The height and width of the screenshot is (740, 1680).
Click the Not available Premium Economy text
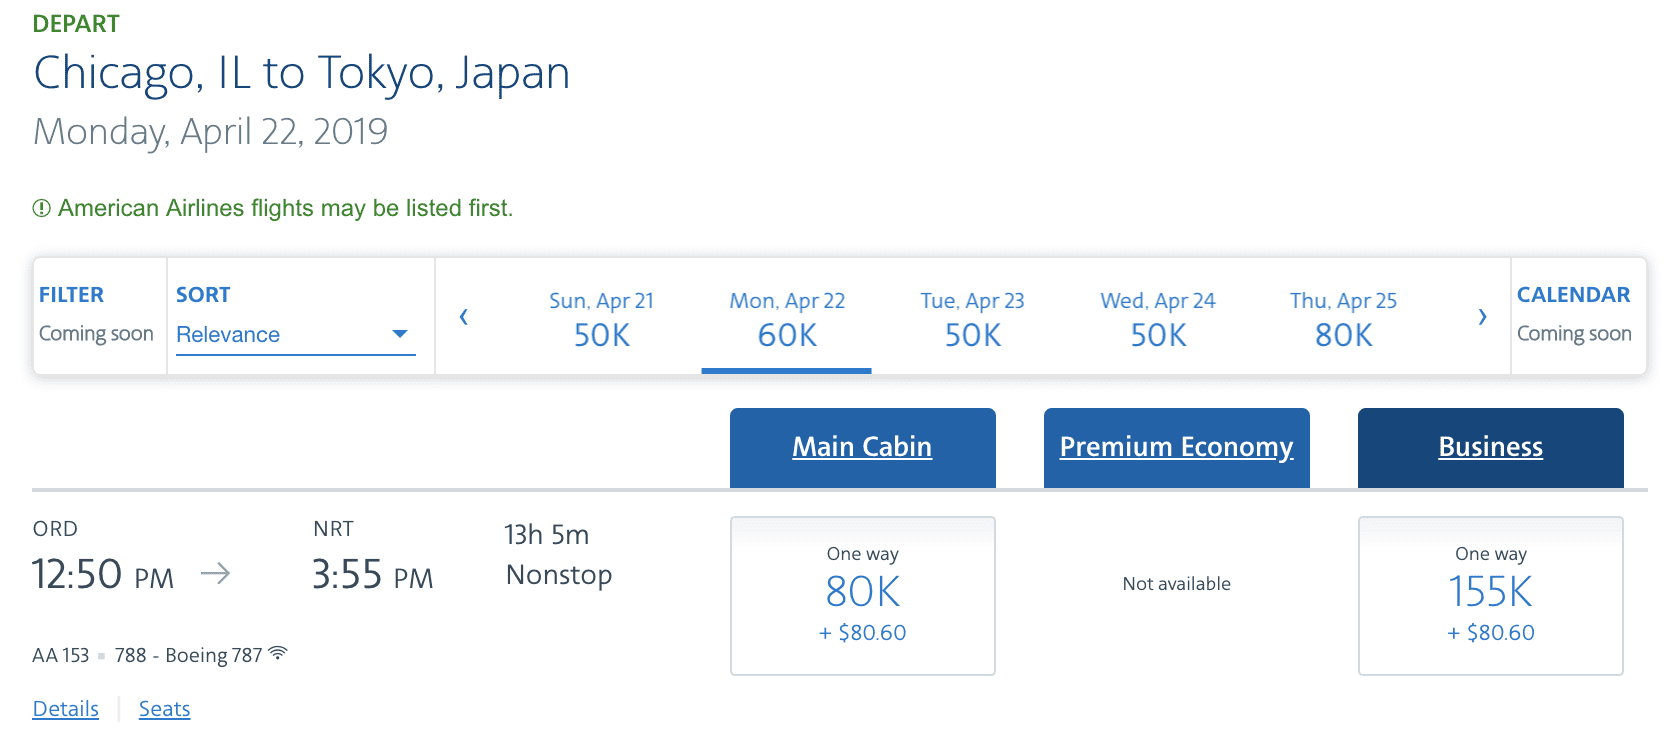[x=1176, y=584]
